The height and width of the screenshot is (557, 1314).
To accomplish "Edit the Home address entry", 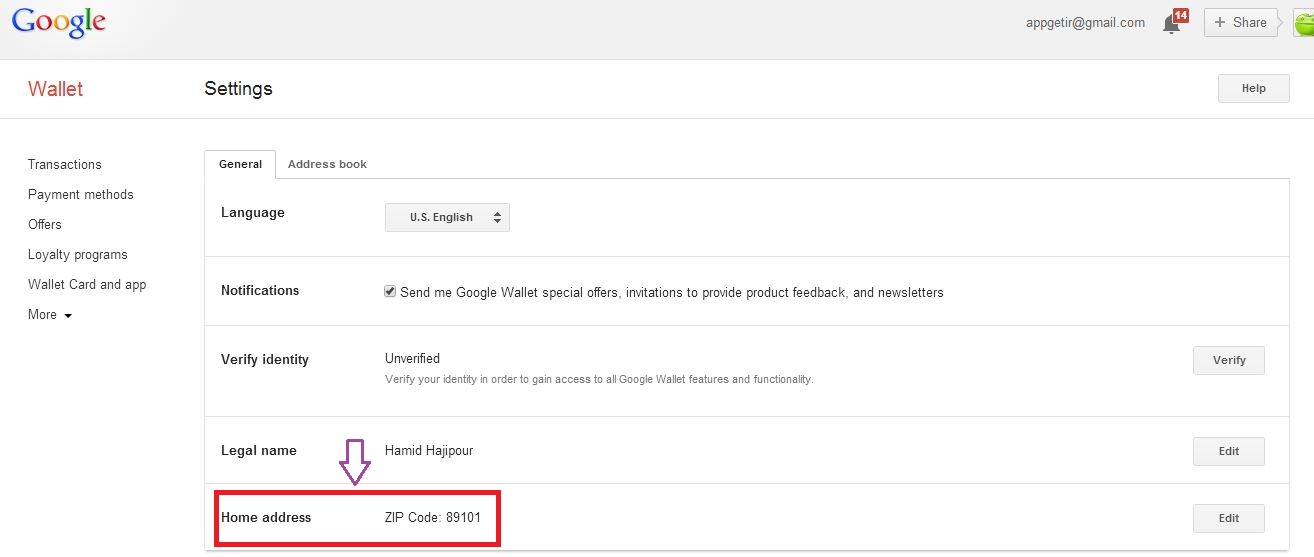I will coord(1228,518).
